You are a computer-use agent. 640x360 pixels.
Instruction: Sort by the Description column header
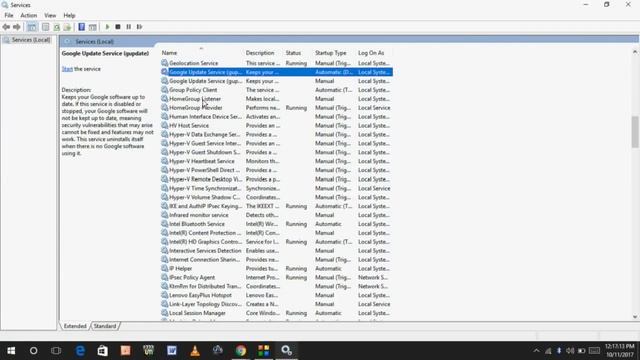(x=260, y=53)
